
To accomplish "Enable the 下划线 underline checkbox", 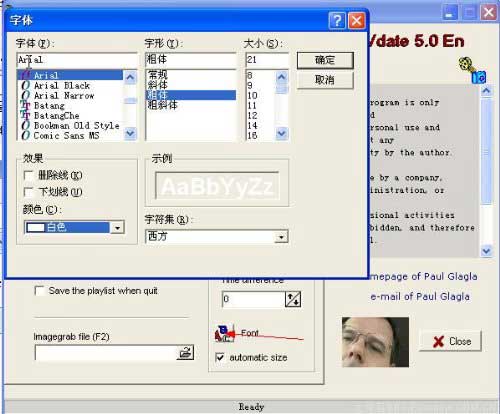I will (x=29, y=192).
